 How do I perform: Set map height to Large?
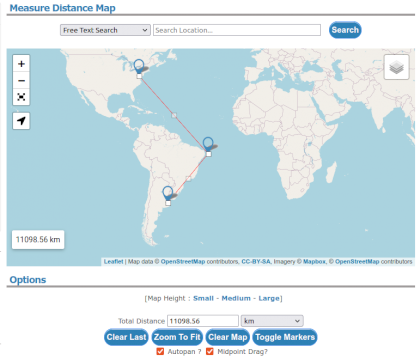point(269,298)
